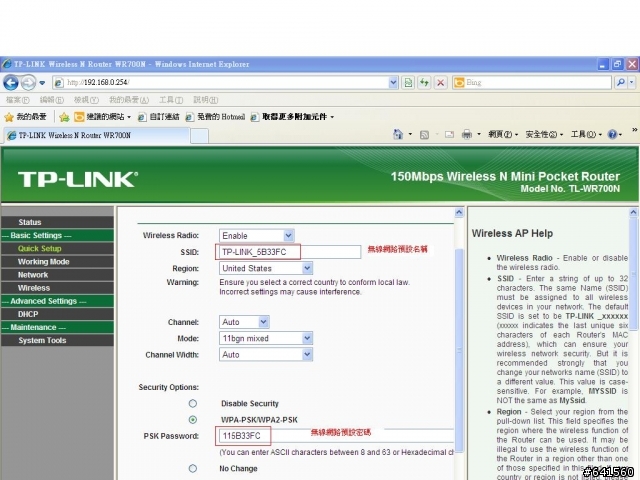Click the 我的最愛 favorites star button

[25, 117]
